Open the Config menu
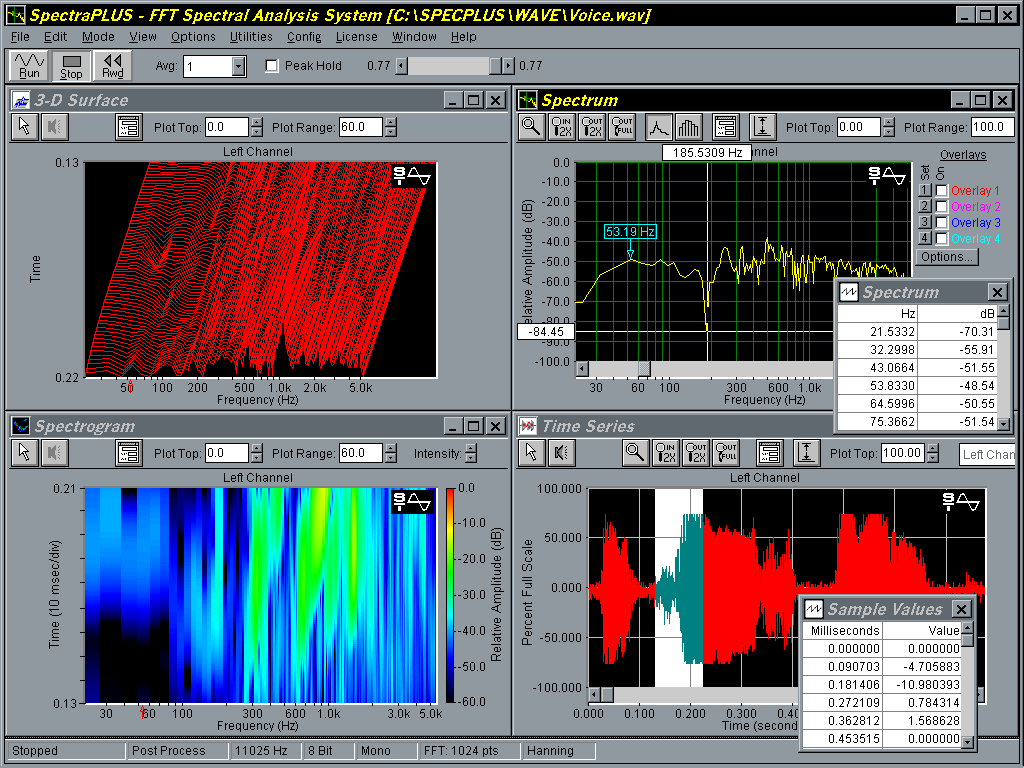The height and width of the screenshot is (768, 1024). point(304,37)
